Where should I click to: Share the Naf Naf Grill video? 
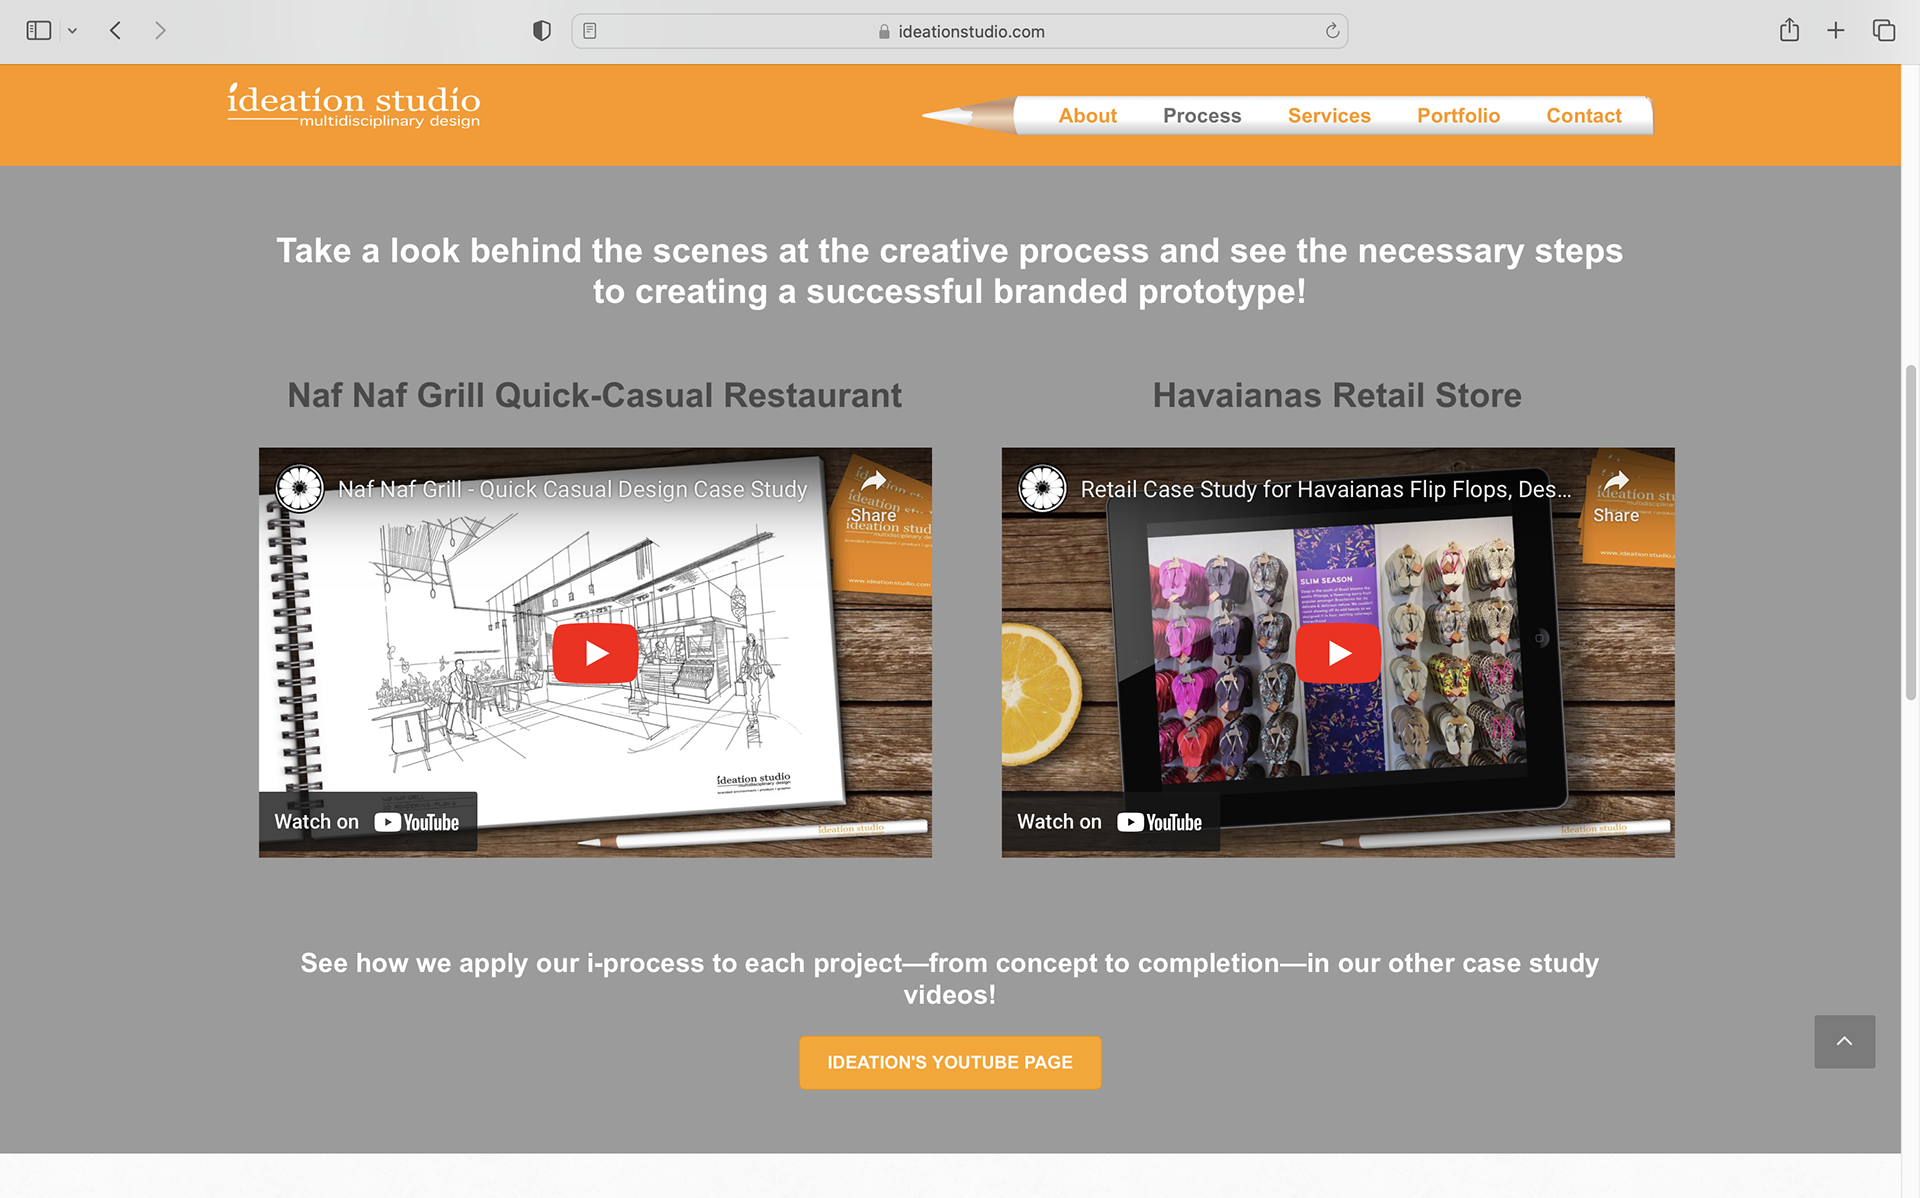[x=873, y=496]
